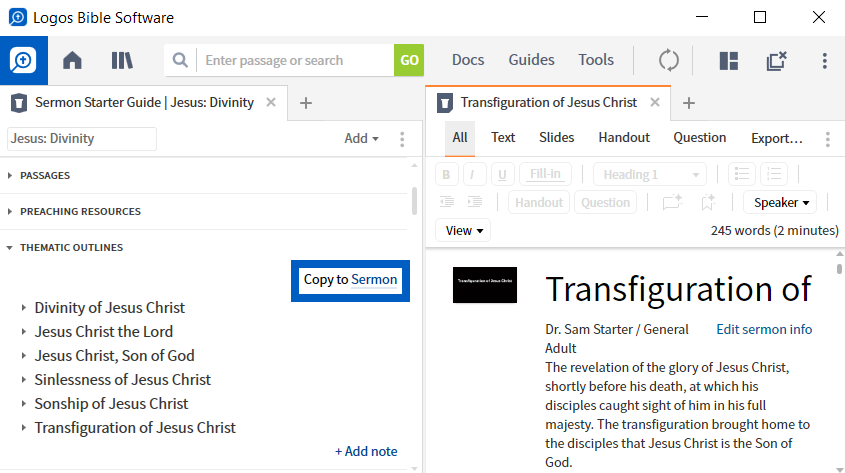The width and height of the screenshot is (845, 473).
Task: Open the Speaker dropdown
Action: pyautogui.click(x=780, y=203)
